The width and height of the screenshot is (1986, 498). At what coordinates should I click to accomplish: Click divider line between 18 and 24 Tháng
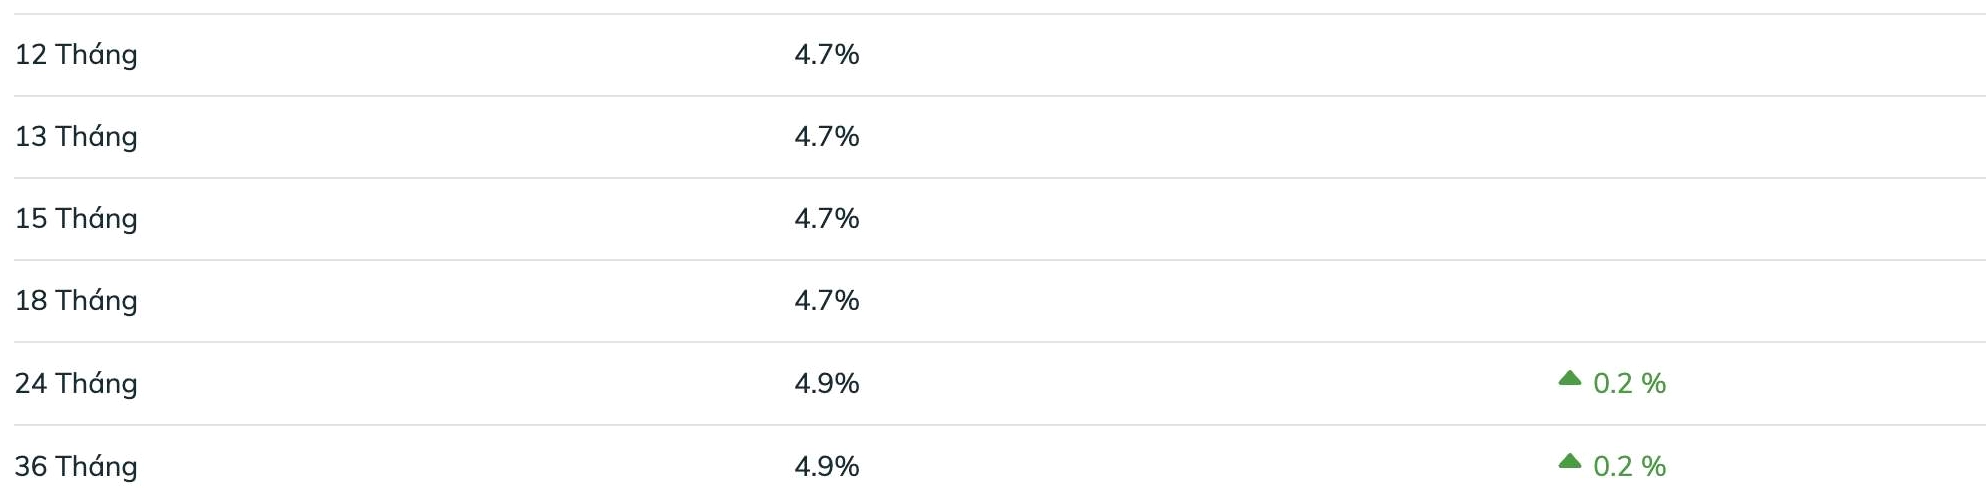(x=1000, y=342)
